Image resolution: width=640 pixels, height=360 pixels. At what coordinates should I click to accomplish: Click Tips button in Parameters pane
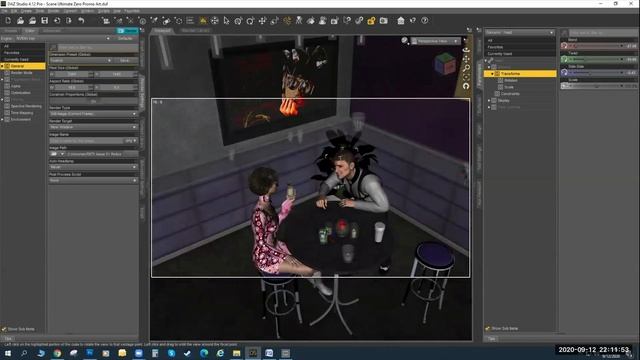[491, 339]
